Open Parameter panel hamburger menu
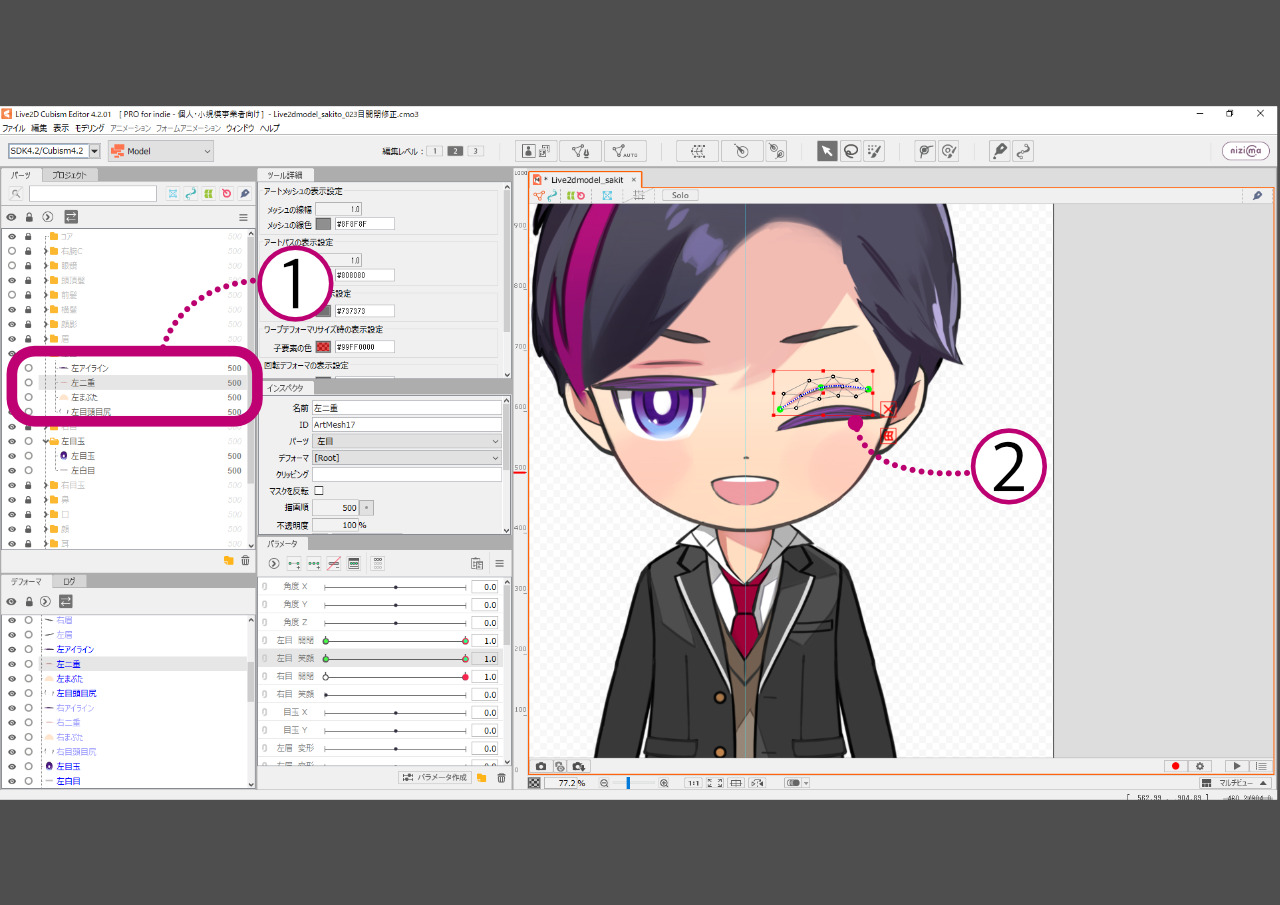 tap(499, 564)
